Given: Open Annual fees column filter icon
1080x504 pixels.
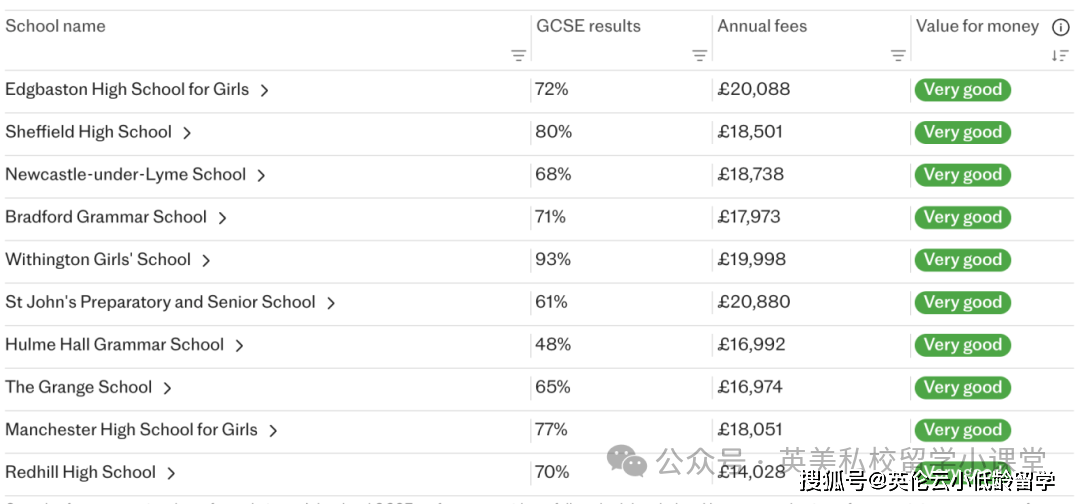Looking at the screenshot, I should [898, 56].
